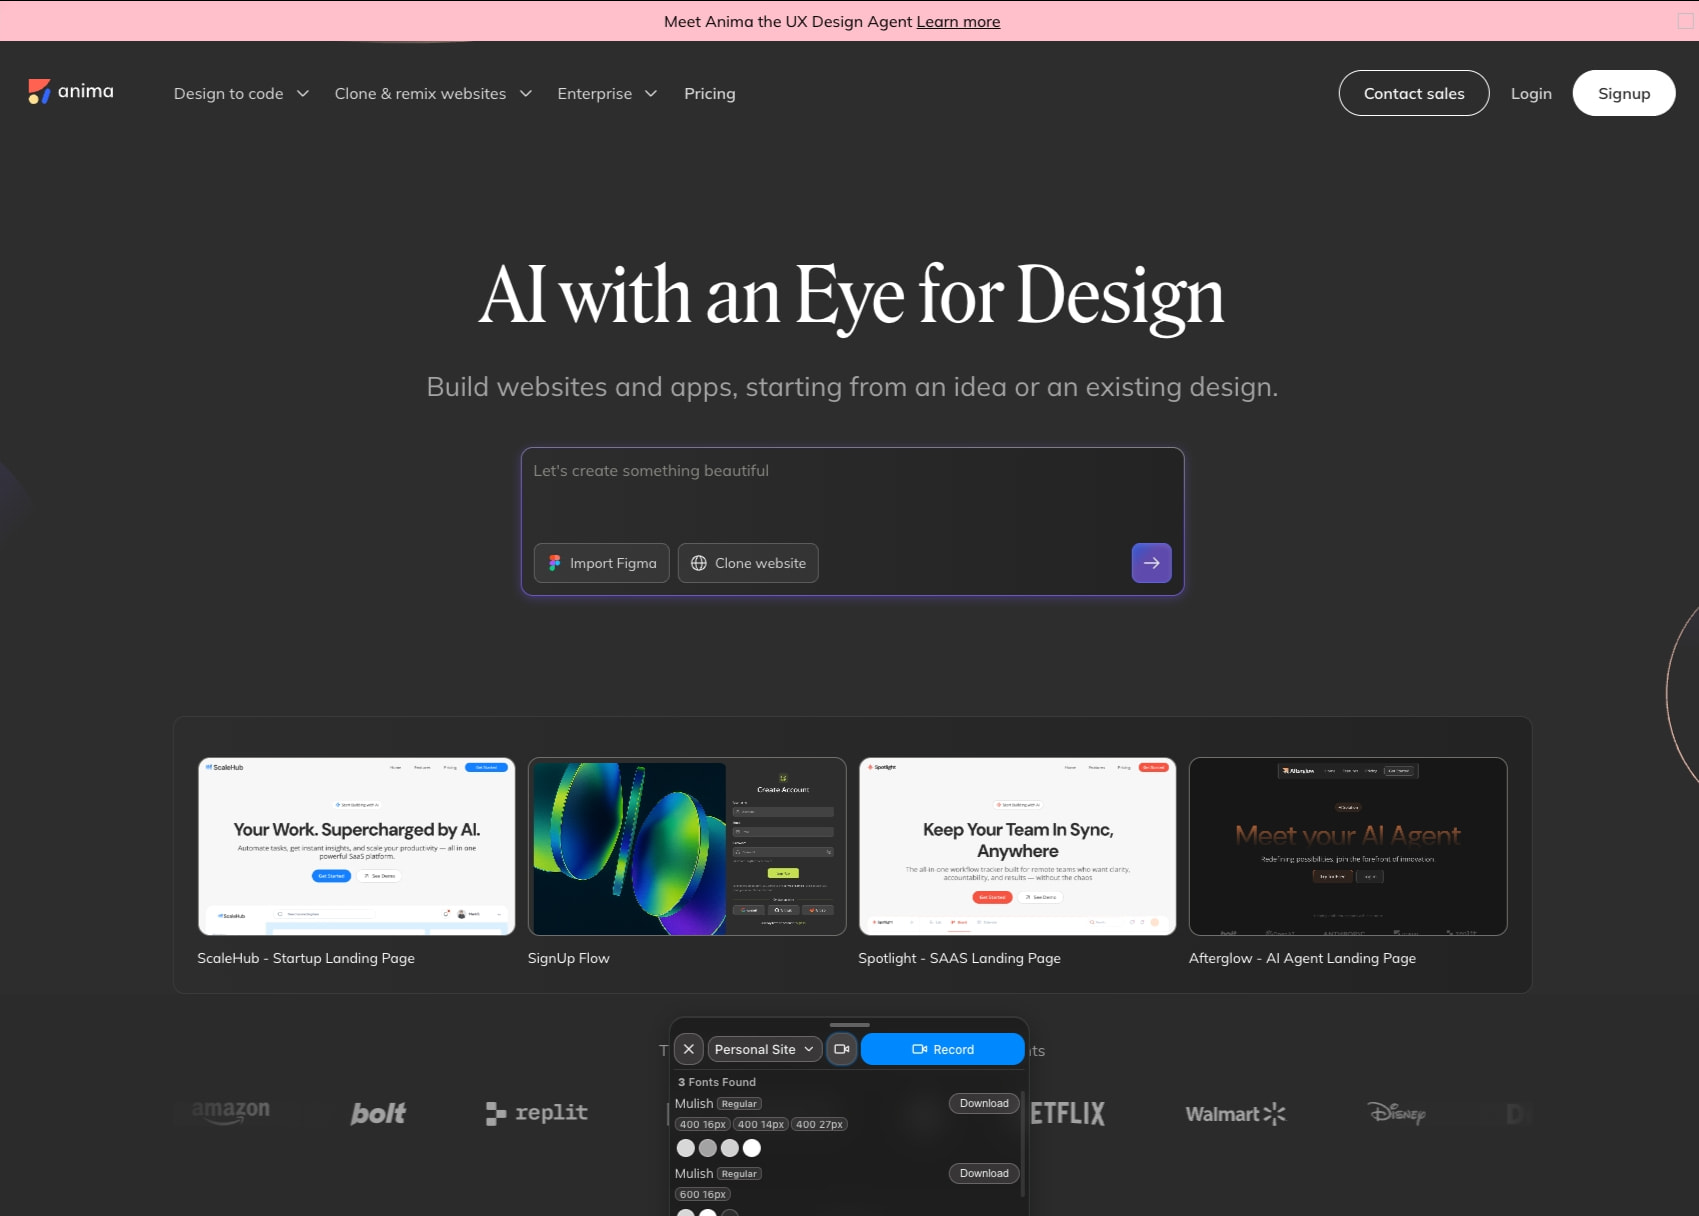Screen dimensions: 1699x1216
Task: Click the "AI with an Eye for Design" headline
Action: 851,296
